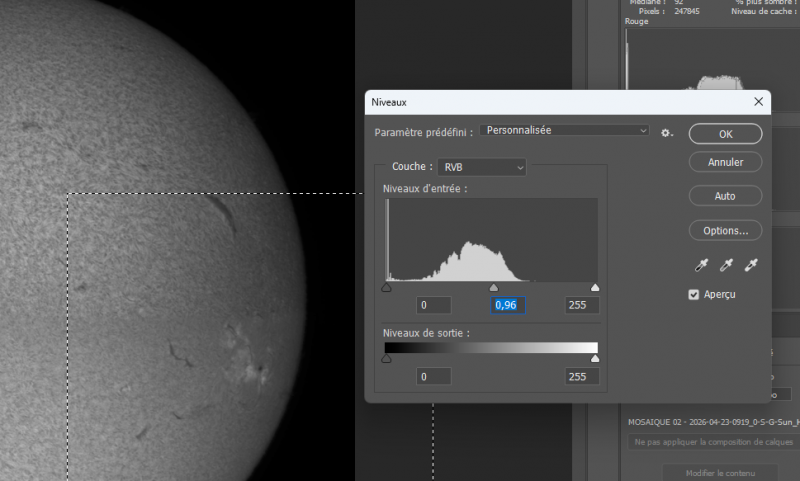Click the Pixels value 247845
Viewport: 800px width, 481px height.
click(687, 11)
